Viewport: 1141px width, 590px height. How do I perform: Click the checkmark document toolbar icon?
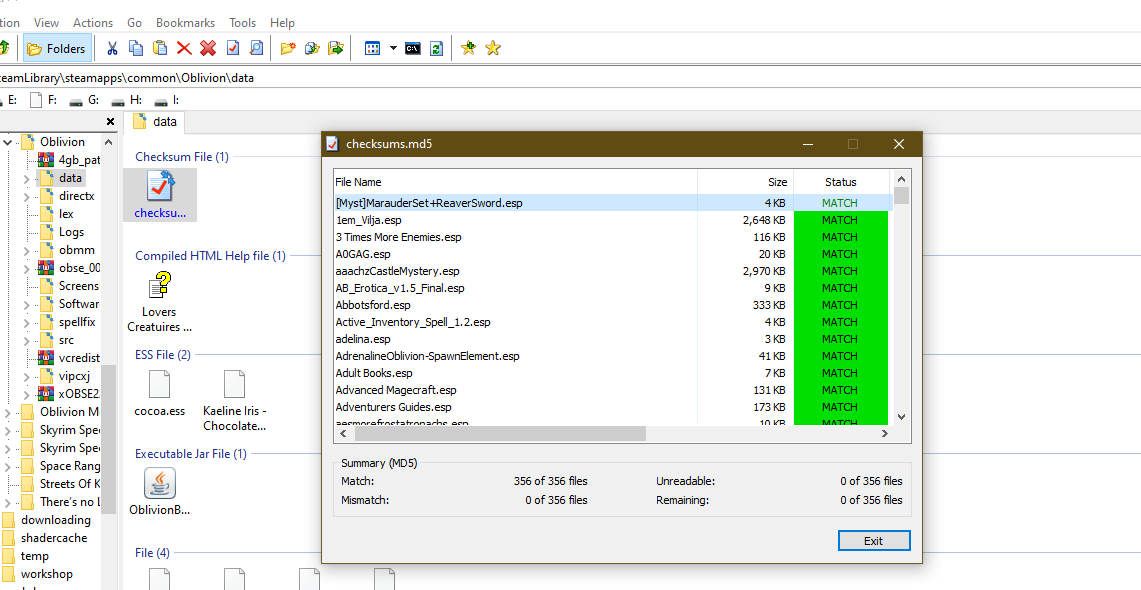(x=233, y=49)
